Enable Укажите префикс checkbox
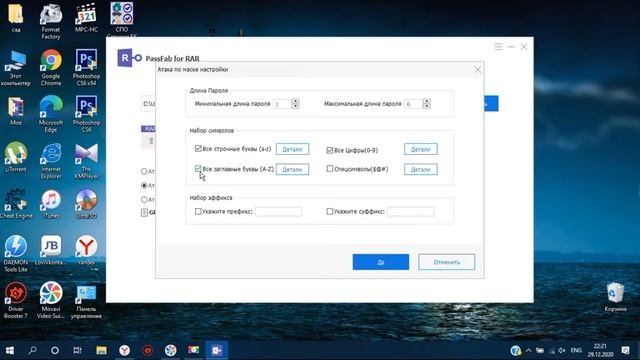The width and height of the screenshot is (640, 360). [x=198, y=211]
